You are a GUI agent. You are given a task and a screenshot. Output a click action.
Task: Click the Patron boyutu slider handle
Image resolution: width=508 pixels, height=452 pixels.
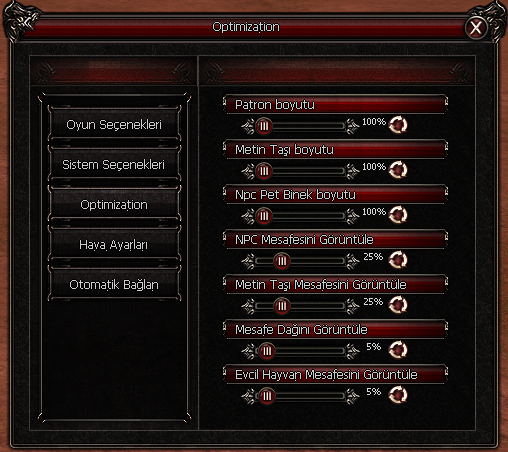264,126
